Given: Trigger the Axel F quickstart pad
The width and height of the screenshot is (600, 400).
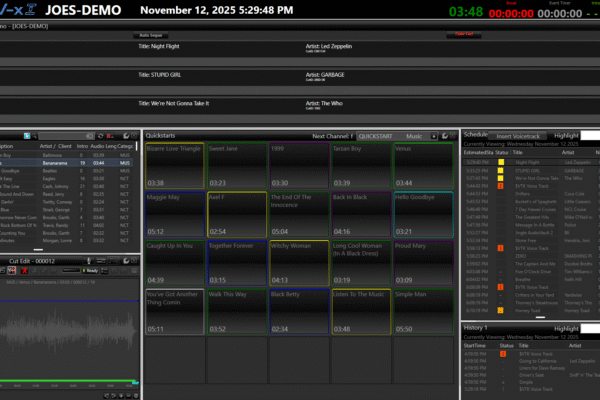Looking at the screenshot, I should pos(235,212).
